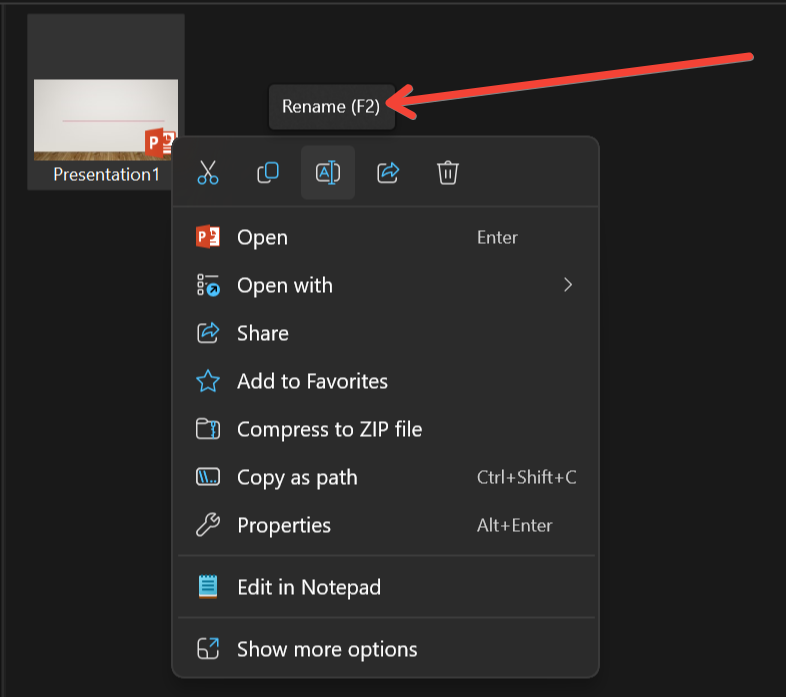Choose Open with menu entry
Viewport: 786px width, 697px height.
tap(285, 285)
